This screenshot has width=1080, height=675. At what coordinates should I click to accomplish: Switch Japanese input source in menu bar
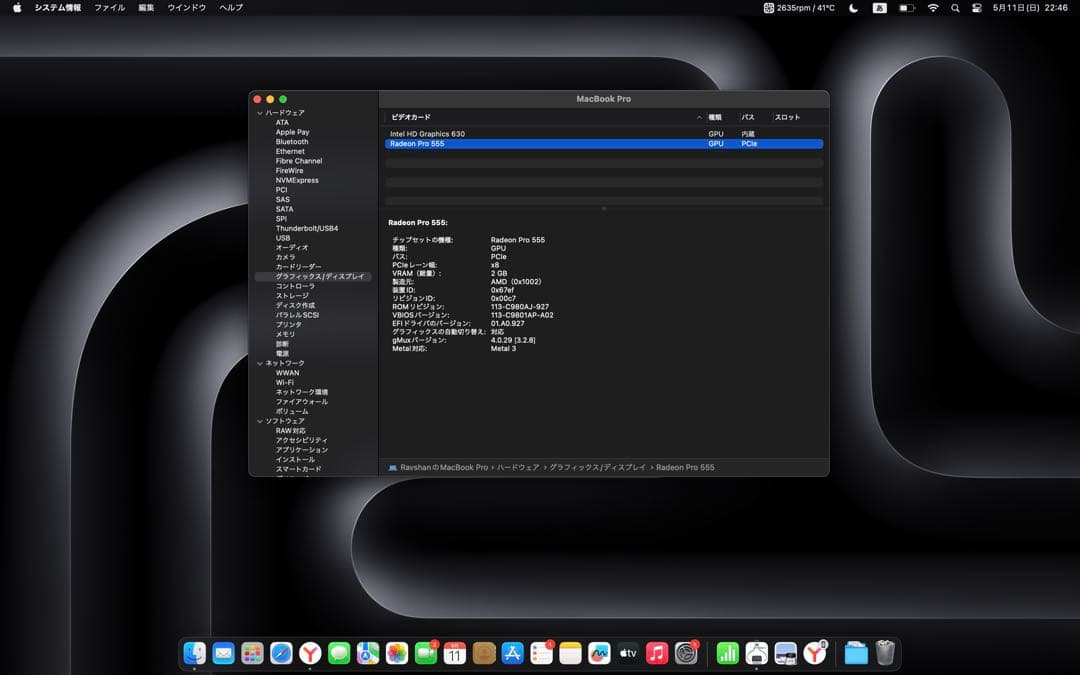coord(880,8)
